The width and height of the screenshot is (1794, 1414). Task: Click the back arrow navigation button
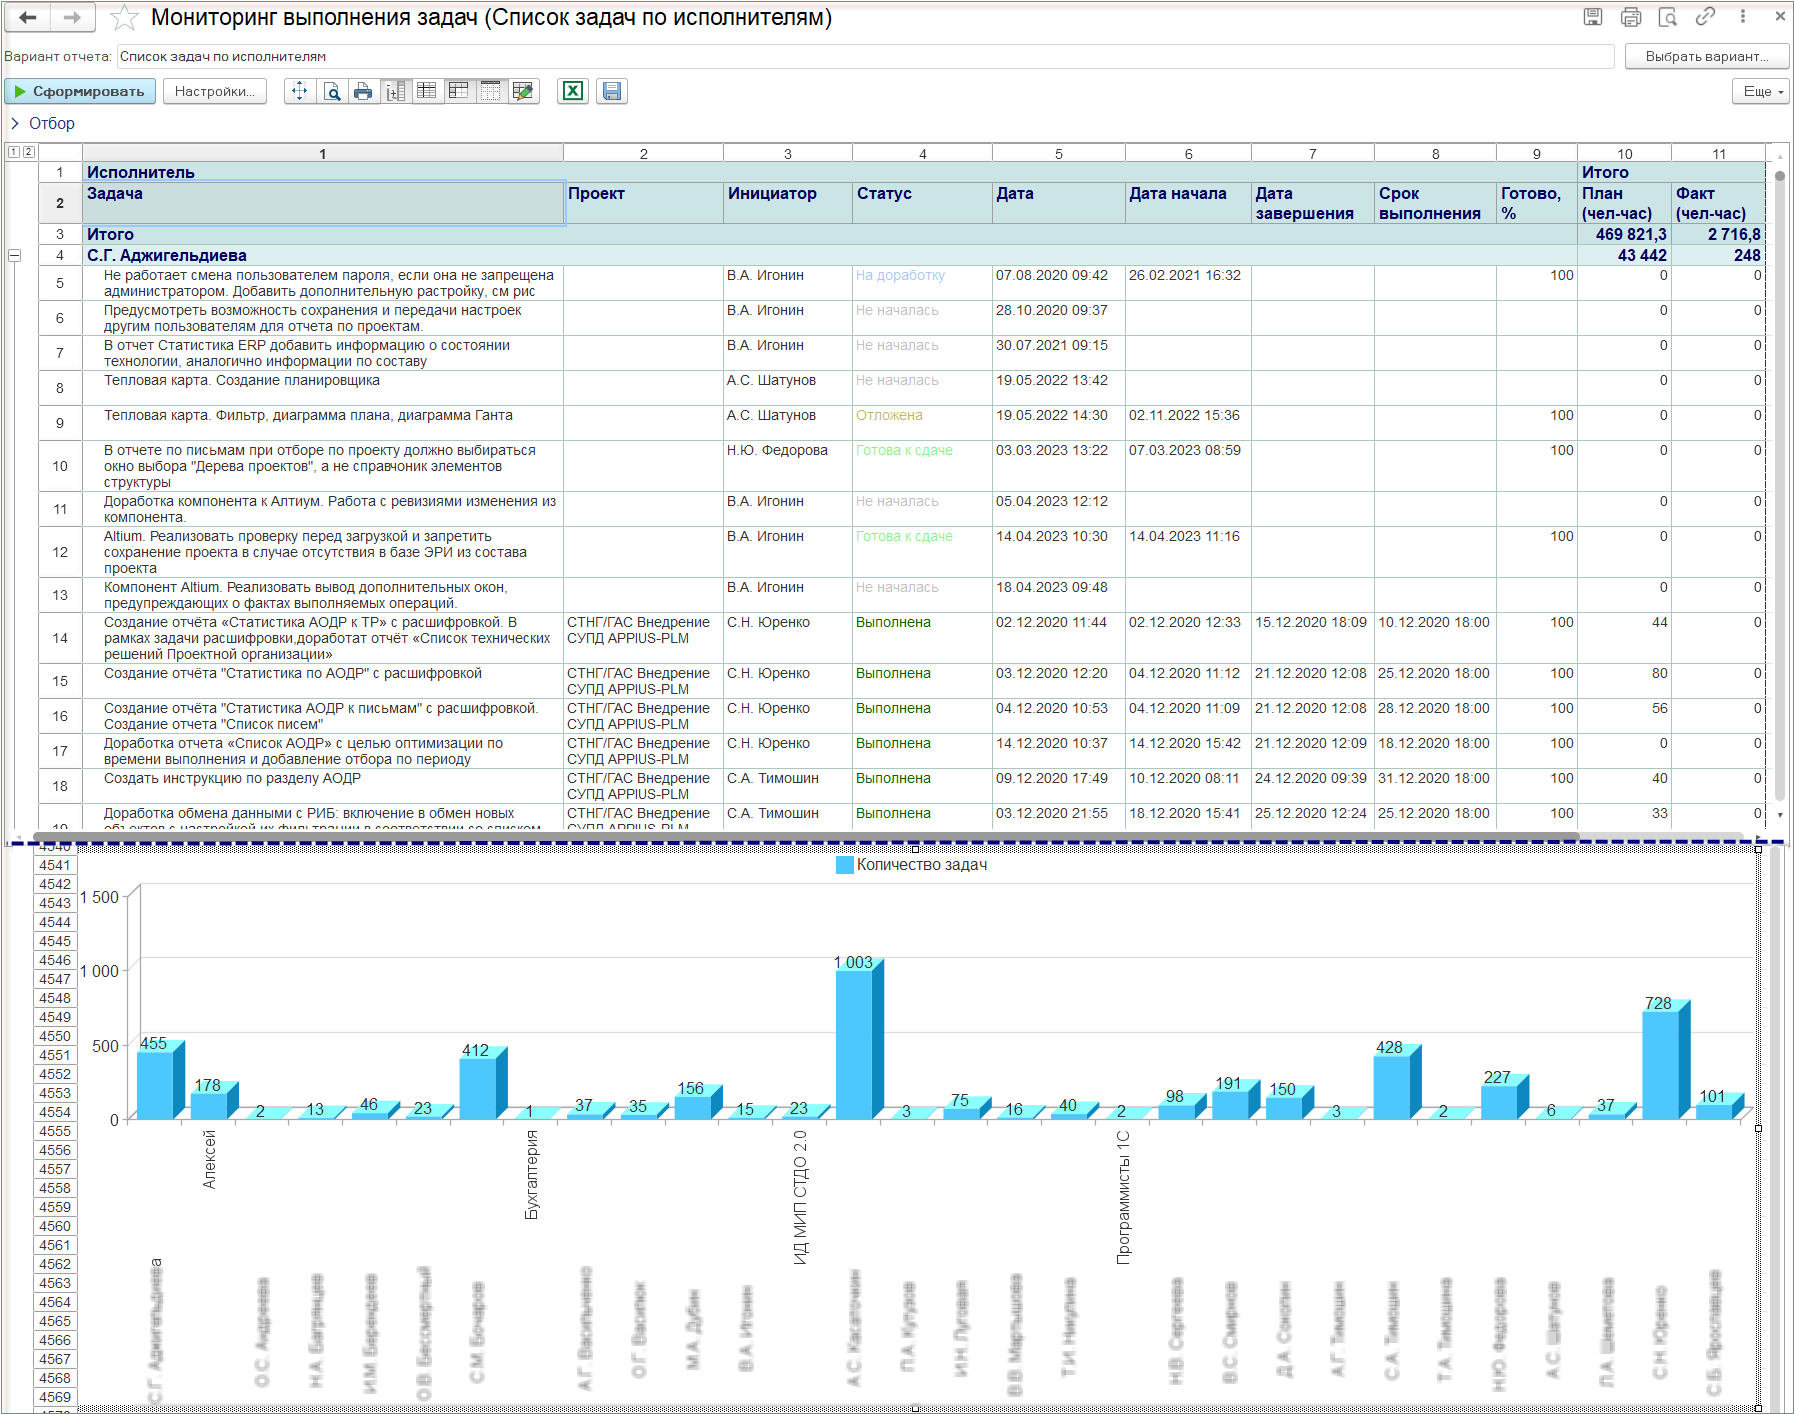tap(28, 17)
